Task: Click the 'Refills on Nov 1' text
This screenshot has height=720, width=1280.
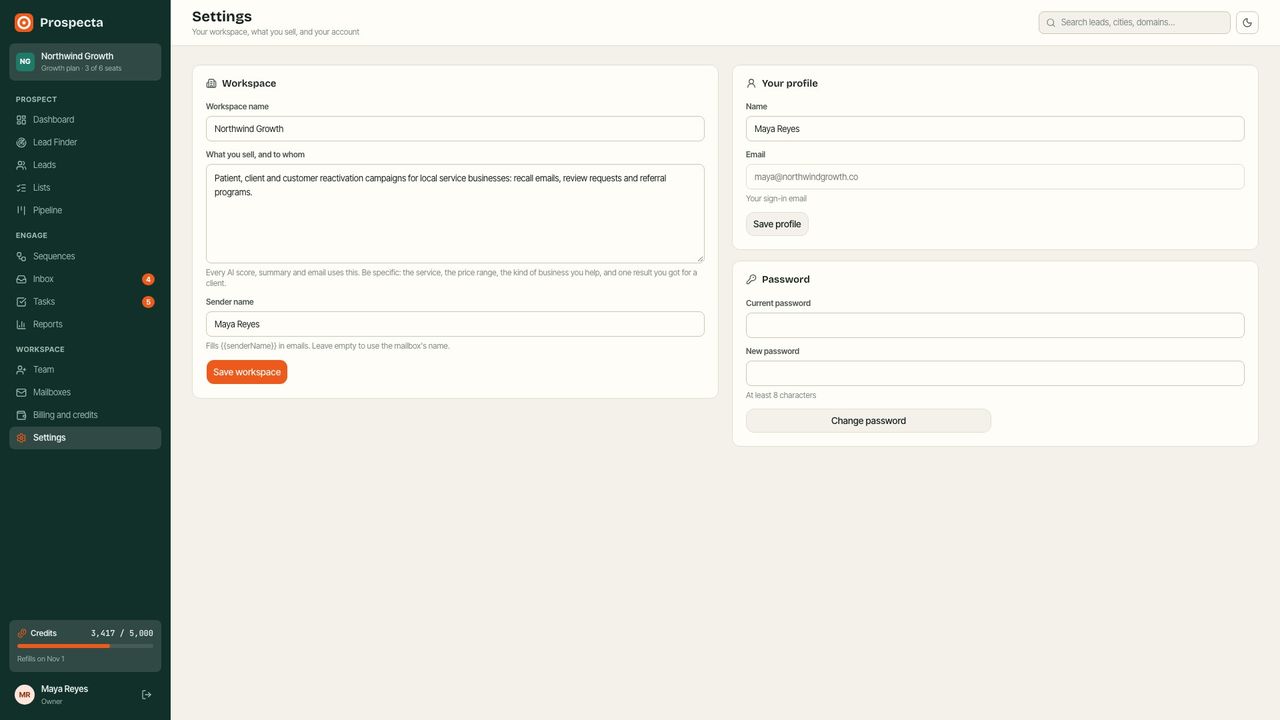Action: click(41, 659)
